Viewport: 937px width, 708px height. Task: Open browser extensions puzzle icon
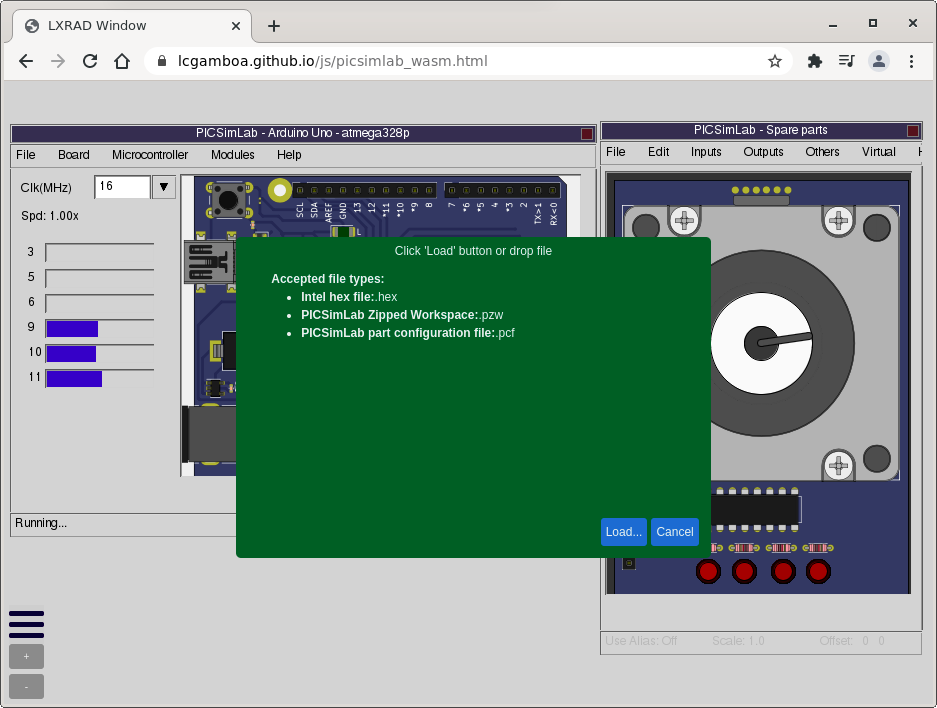[x=814, y=61]
